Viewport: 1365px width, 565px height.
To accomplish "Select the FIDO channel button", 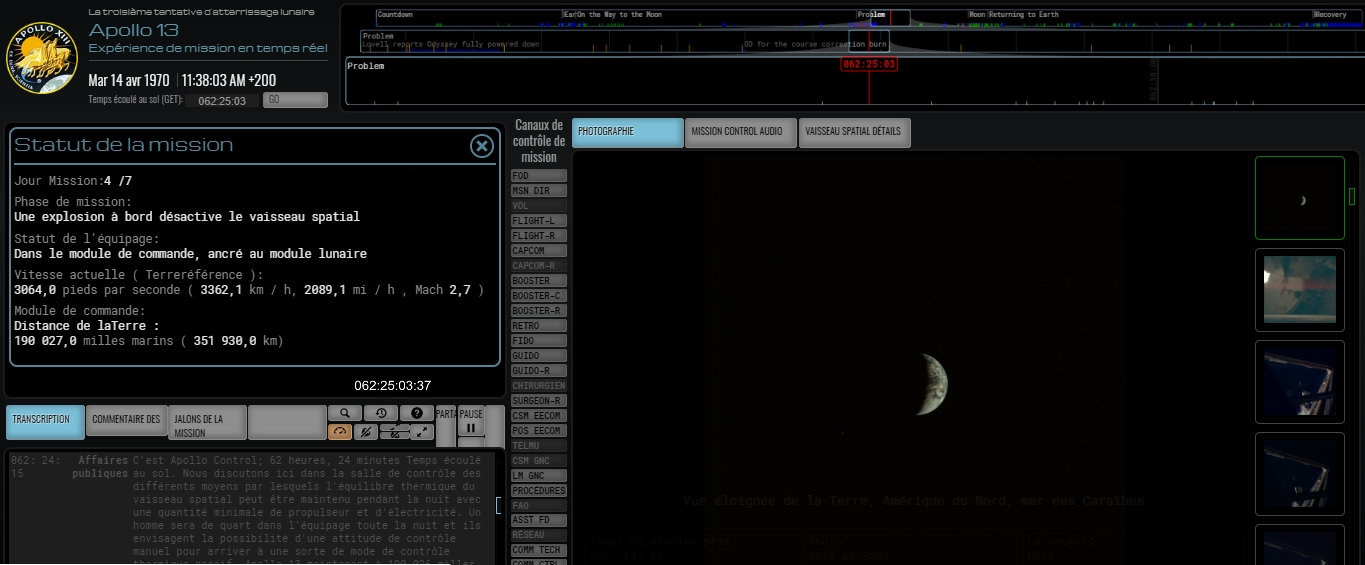I will 539,341.
